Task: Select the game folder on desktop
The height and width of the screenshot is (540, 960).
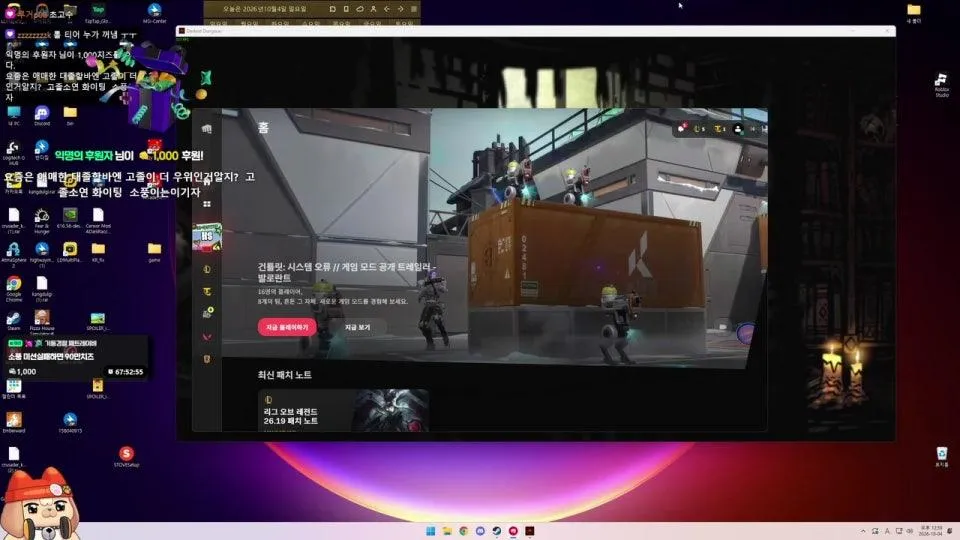Action: pyautogui.click(x=154, y=252)
